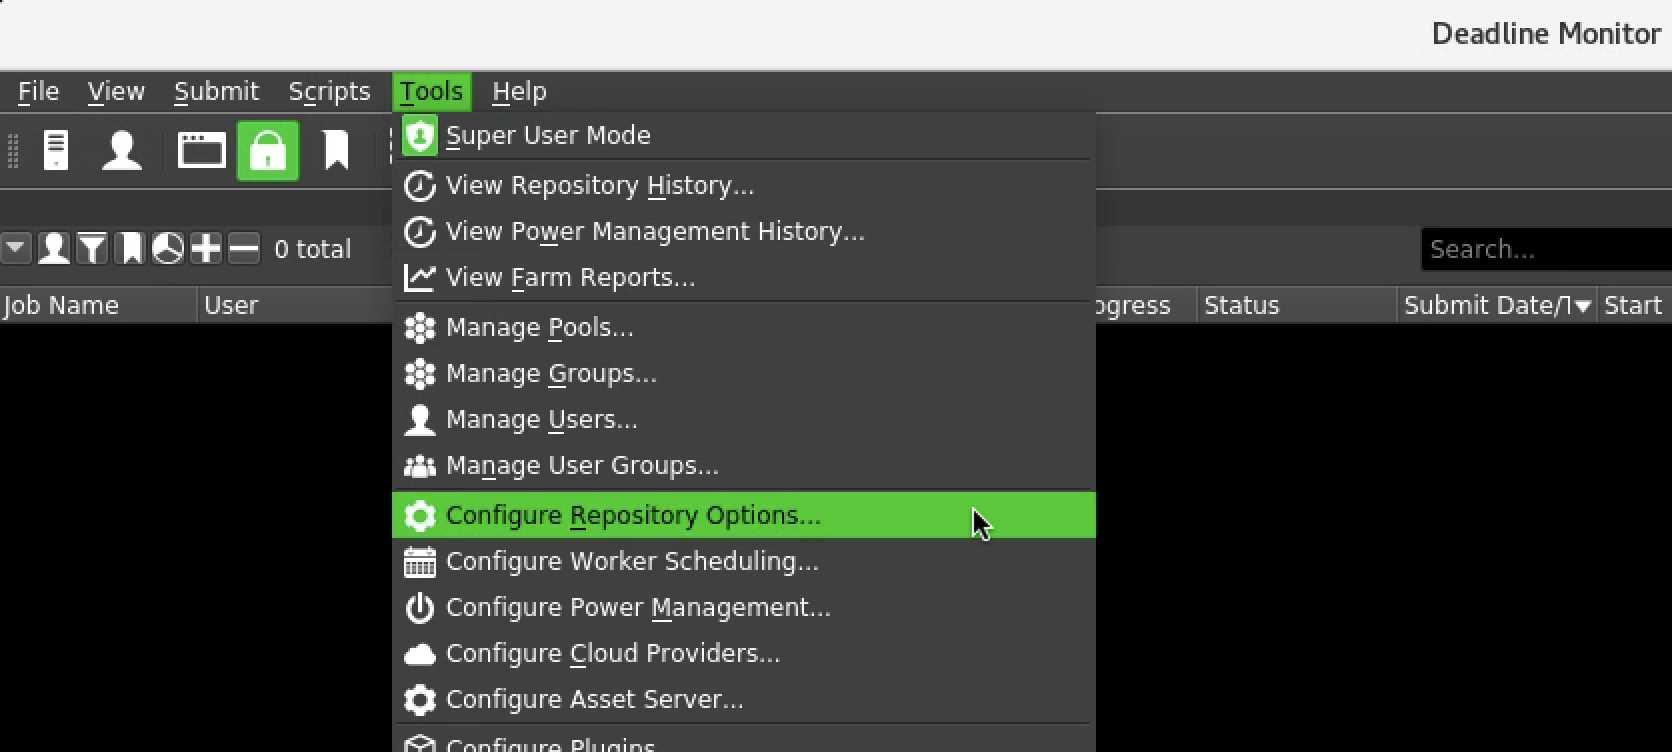
Task: Open Configure Worker Scheduling
Action: click(x=744, y=561)
